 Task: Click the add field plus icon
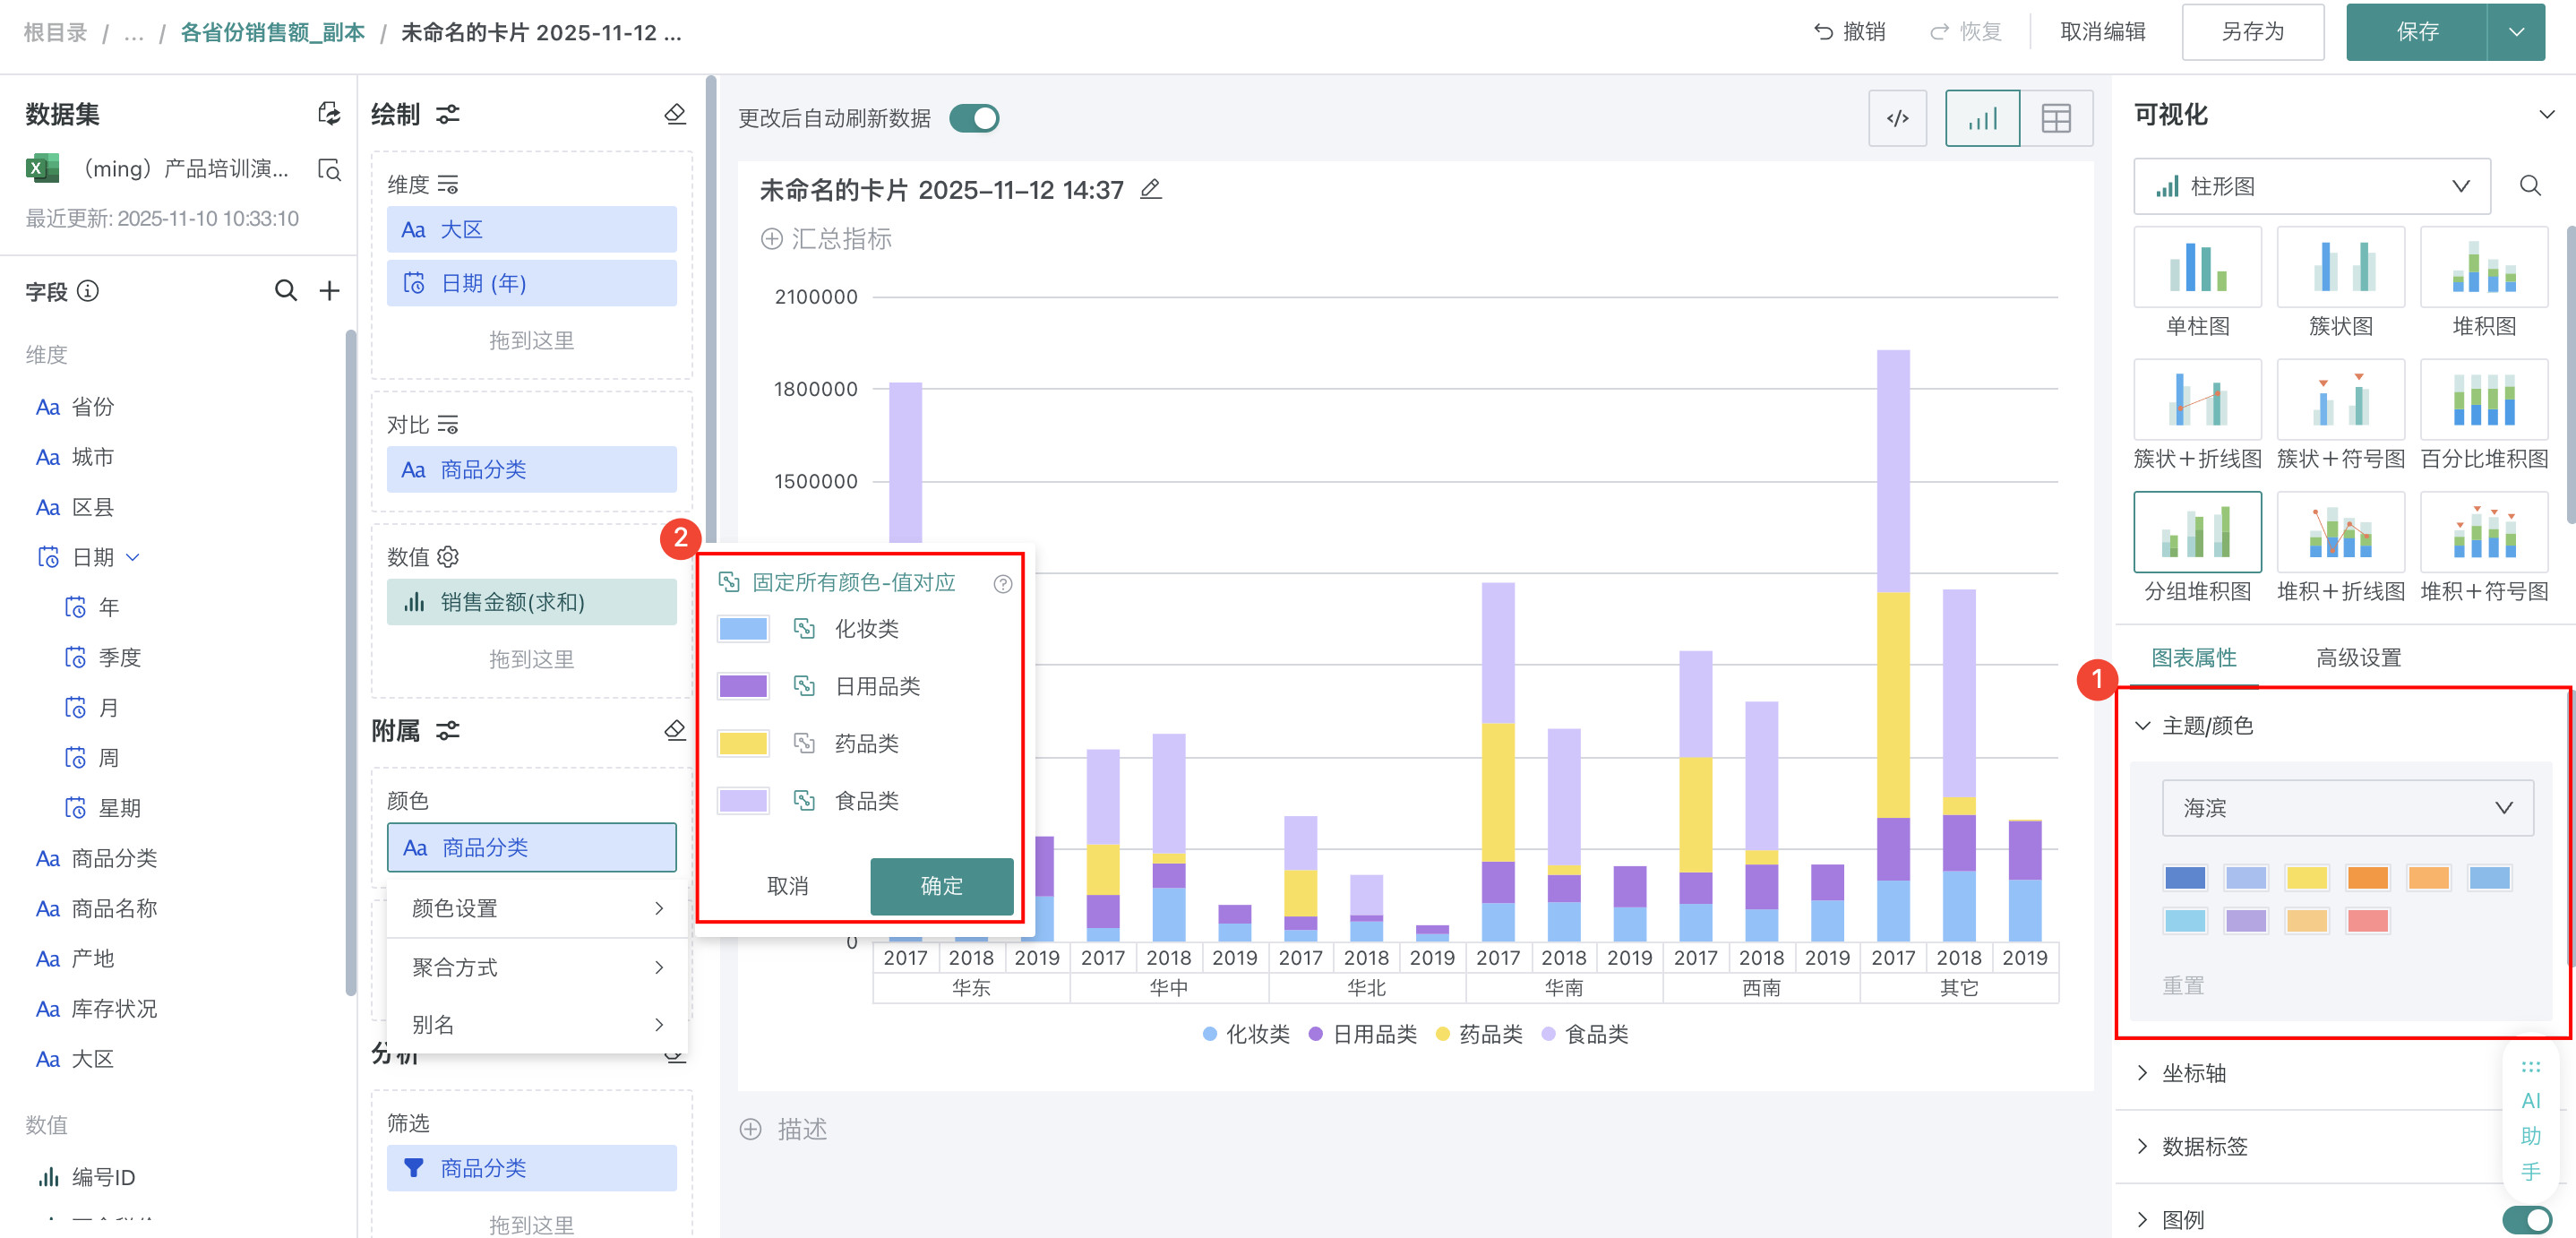[x=329, y=291]
